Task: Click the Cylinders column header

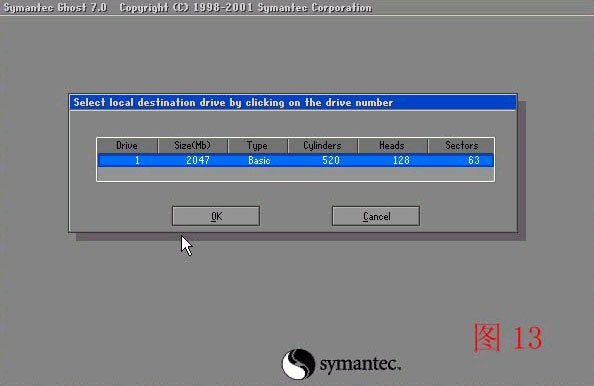Action: tap(323, 145)
